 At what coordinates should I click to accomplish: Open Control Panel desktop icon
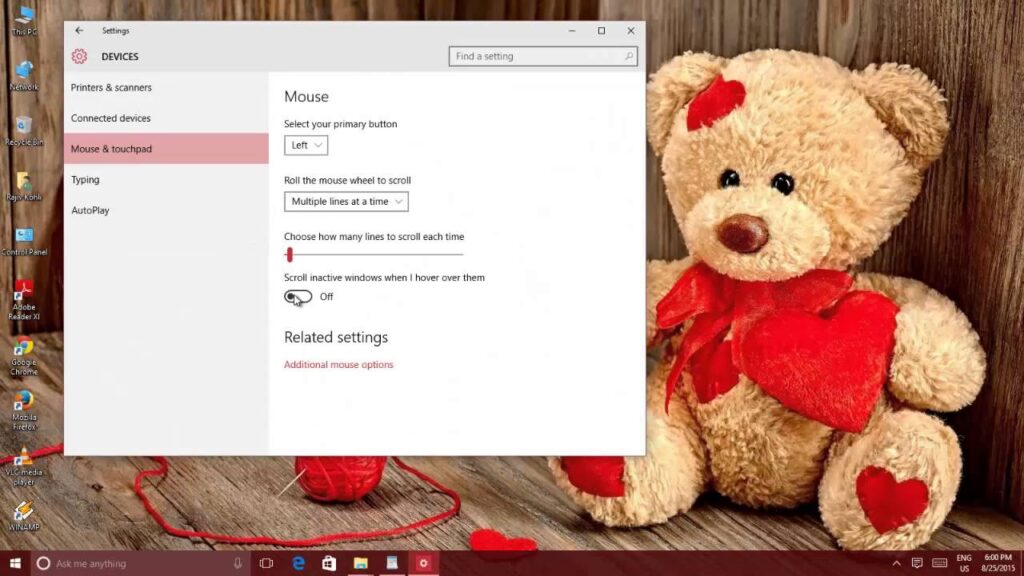pos(24,241)
